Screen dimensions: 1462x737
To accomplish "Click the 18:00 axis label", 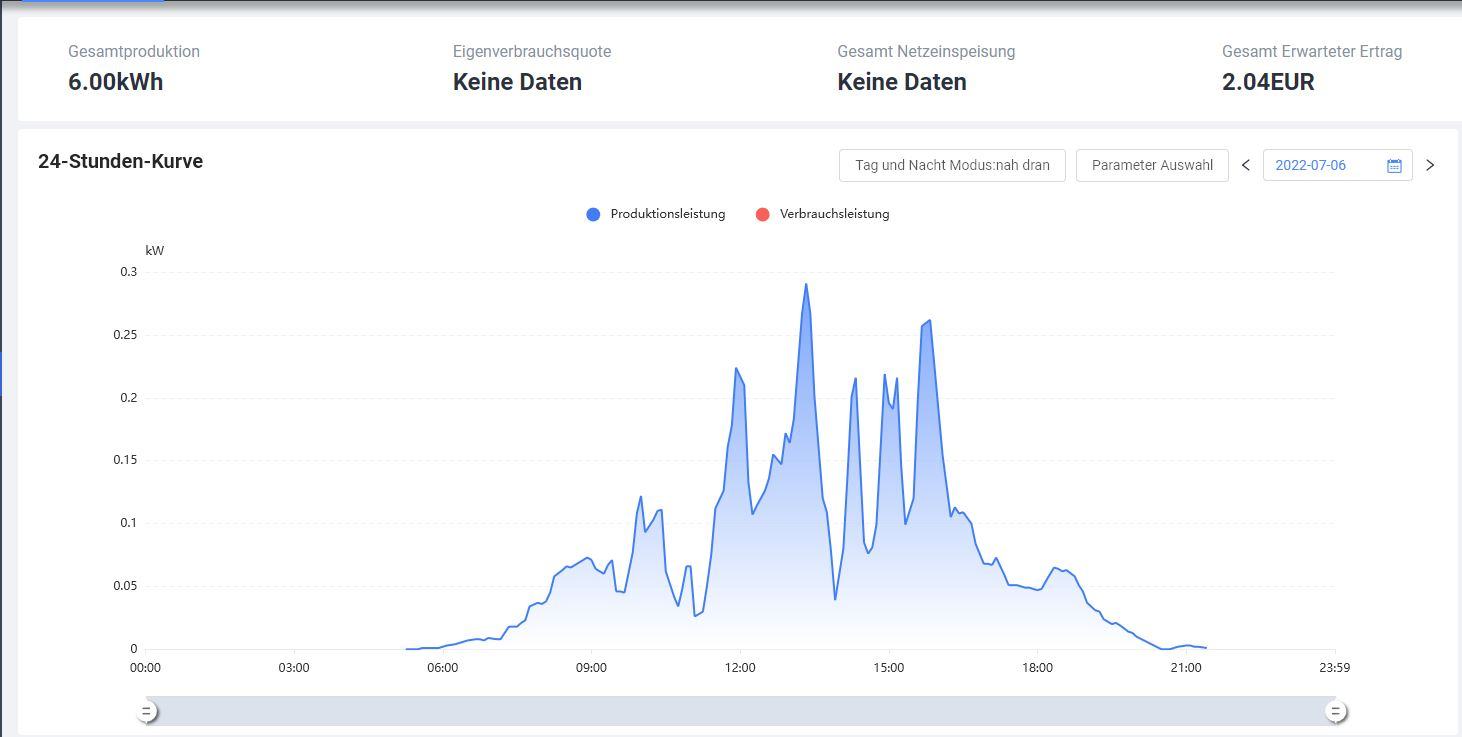I will (x=1037, y=668).
